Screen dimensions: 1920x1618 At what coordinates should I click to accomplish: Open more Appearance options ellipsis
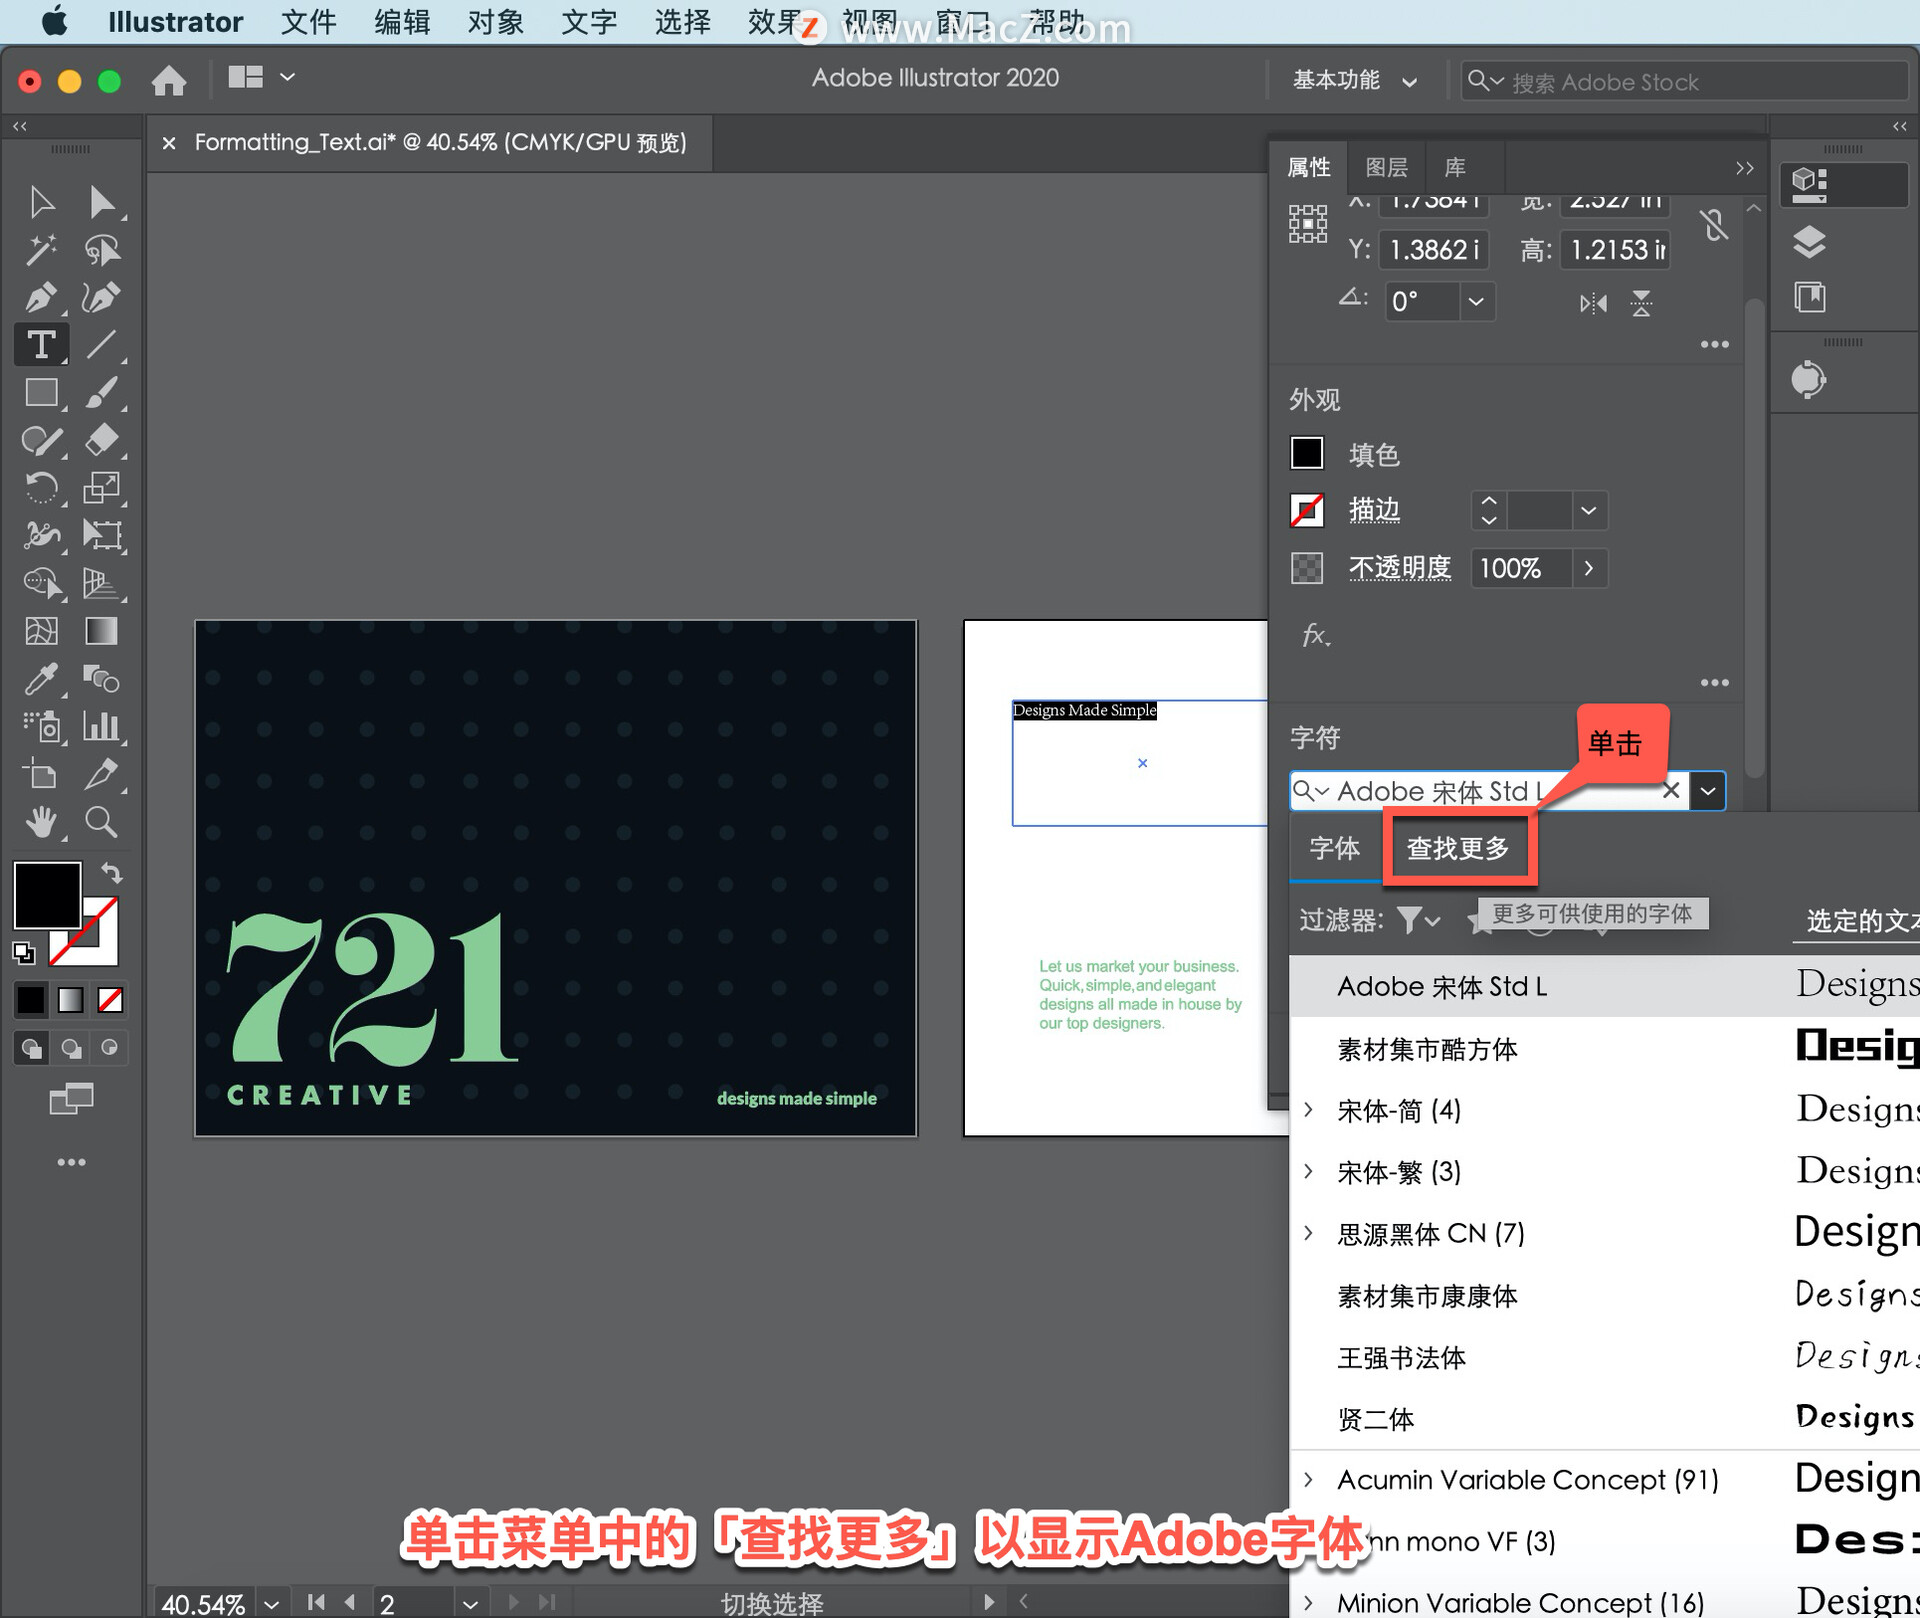pos(1714,683)
